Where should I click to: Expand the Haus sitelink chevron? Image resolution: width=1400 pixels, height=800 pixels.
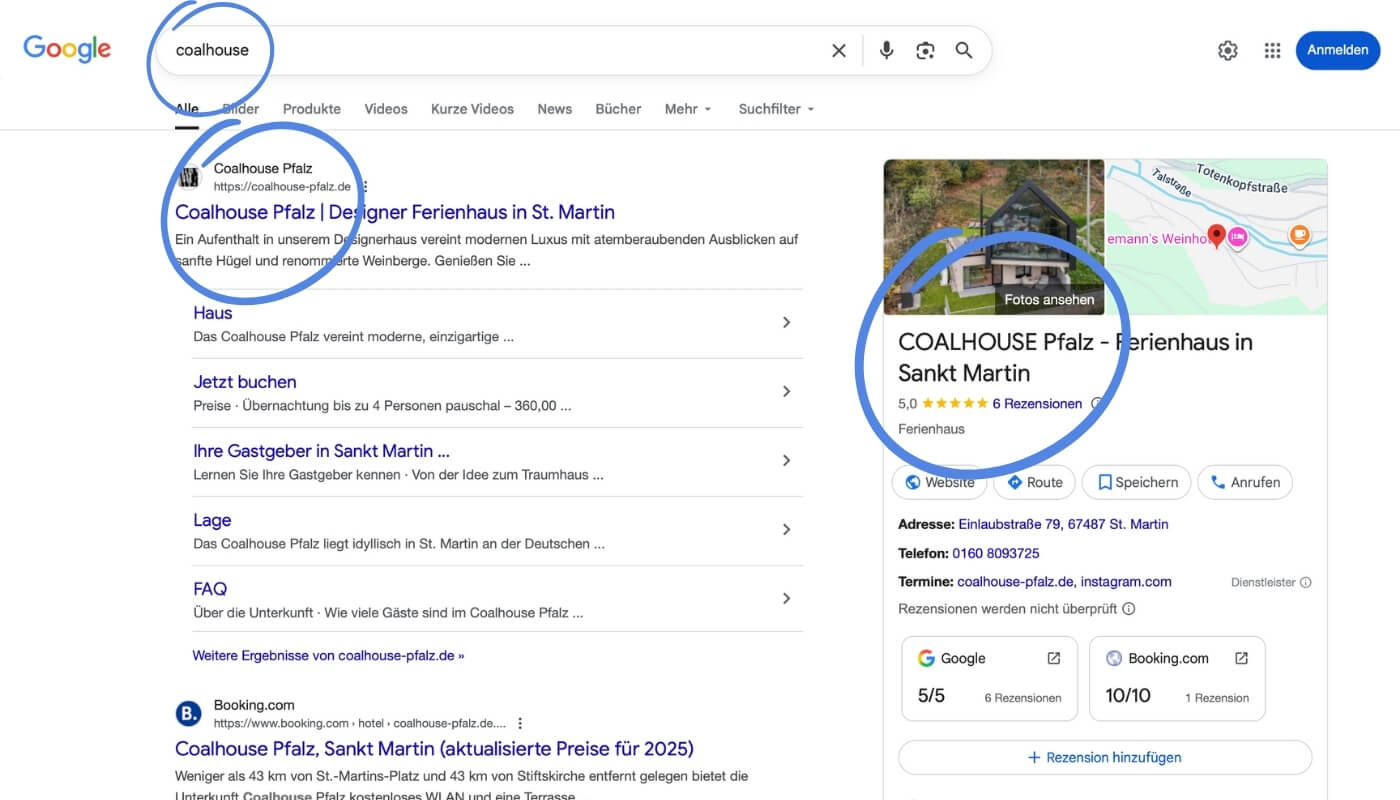click(786, 322)
